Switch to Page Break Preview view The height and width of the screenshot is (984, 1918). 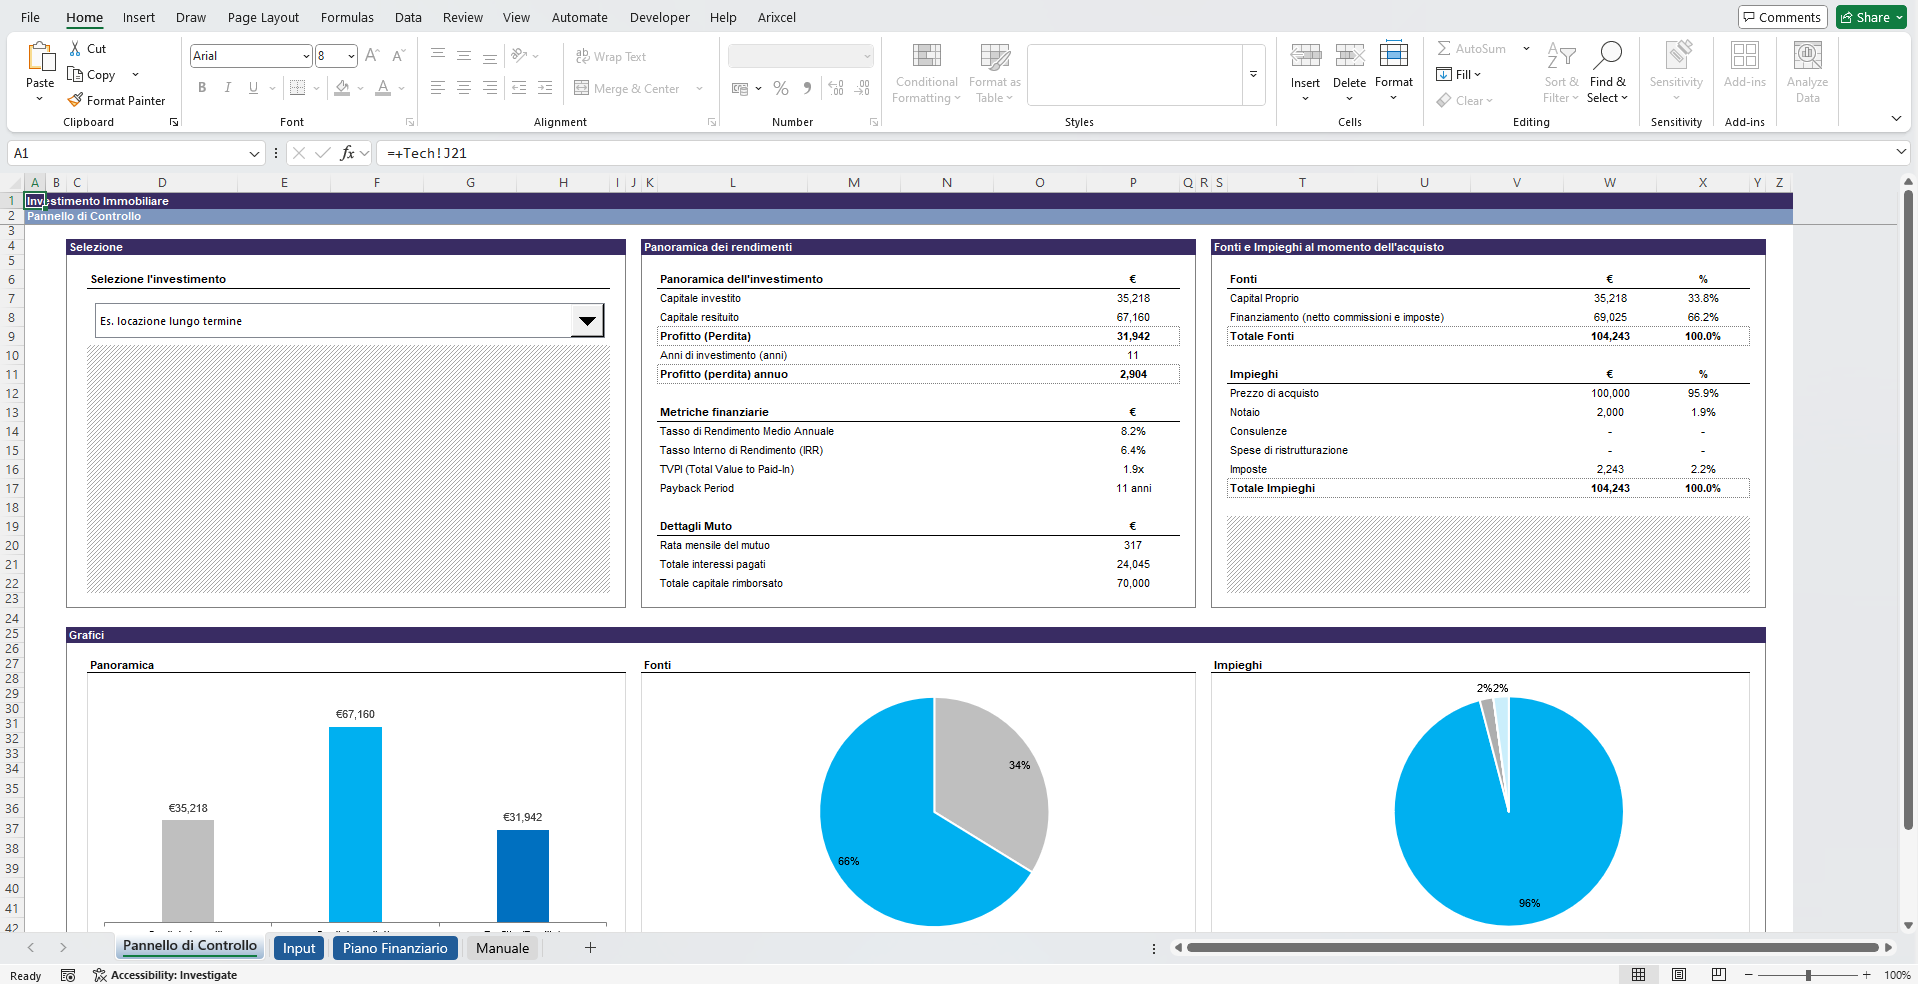(1719, 975)
